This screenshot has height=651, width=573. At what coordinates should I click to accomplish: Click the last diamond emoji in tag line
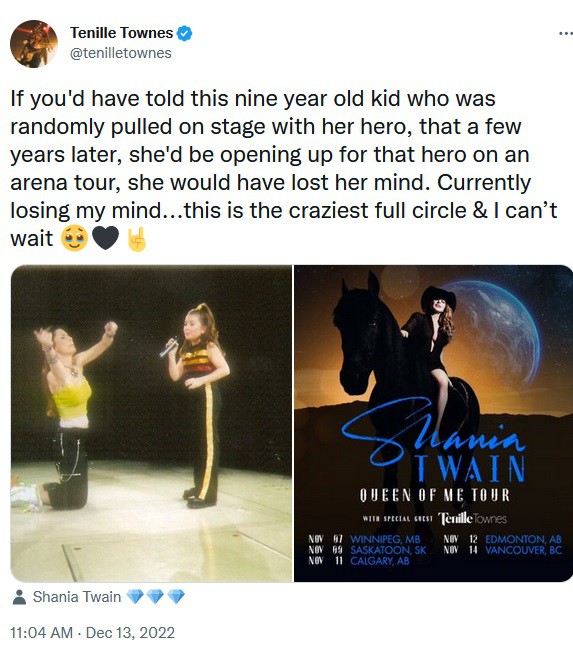click(176, 597)
